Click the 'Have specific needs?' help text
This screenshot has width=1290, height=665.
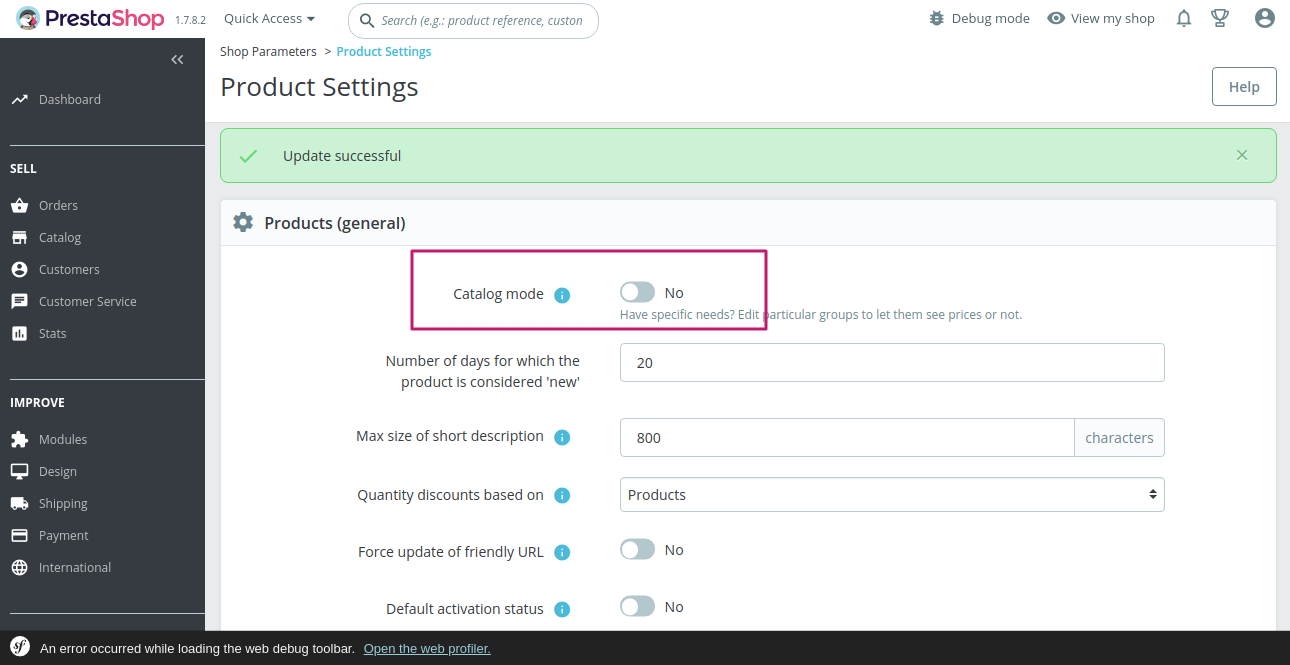click(x=821, y=314)
